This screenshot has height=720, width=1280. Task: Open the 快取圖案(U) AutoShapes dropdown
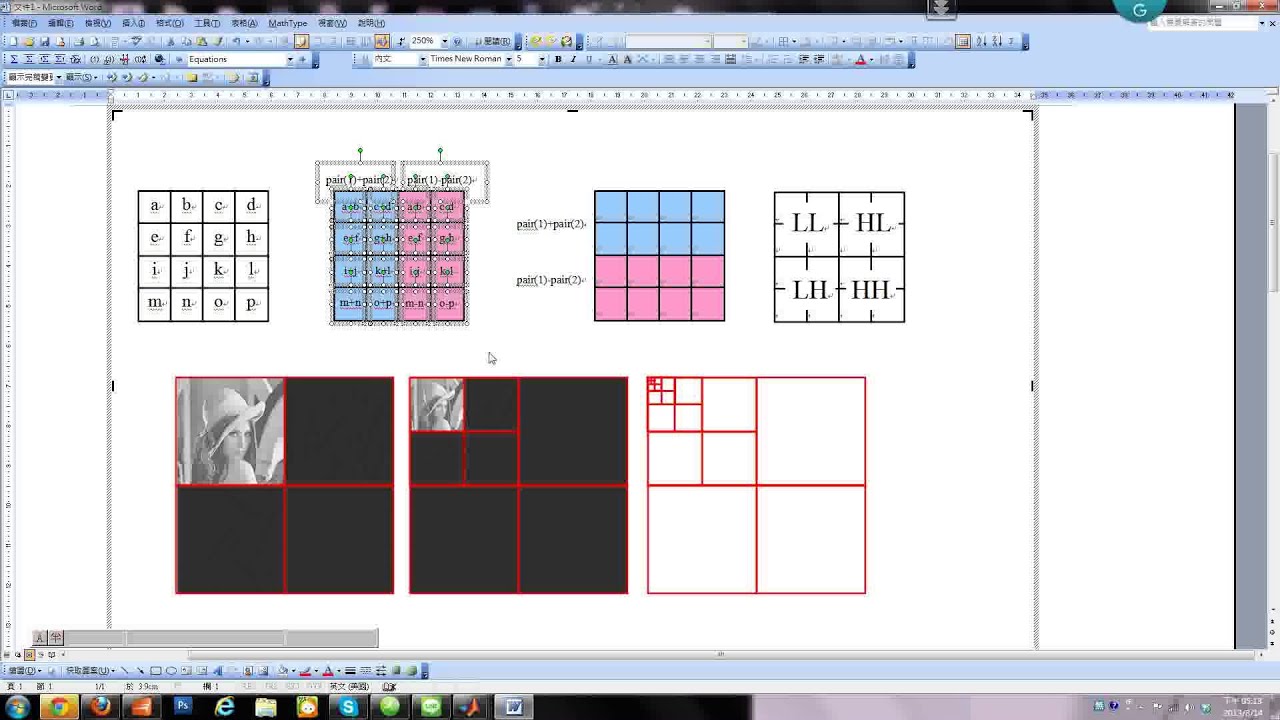coord(91,671)
